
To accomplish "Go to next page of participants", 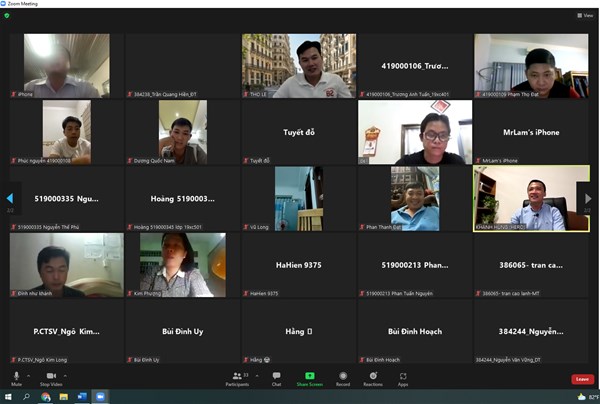I will click(x=588, y=199).
